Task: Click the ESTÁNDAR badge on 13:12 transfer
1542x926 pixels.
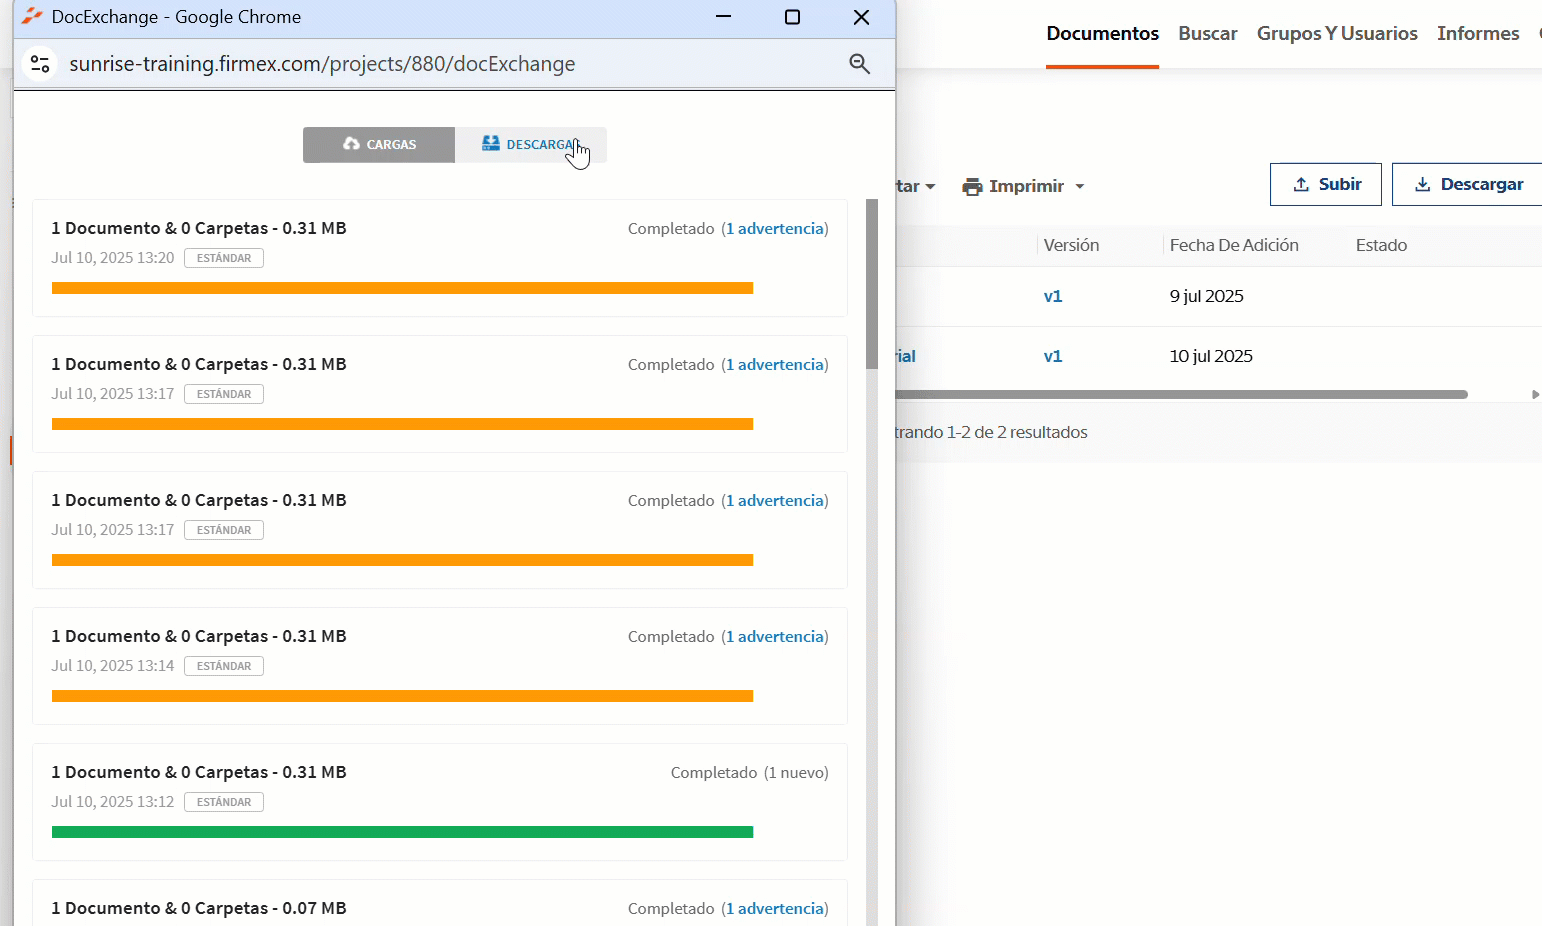Action: [x=224, y=802]
